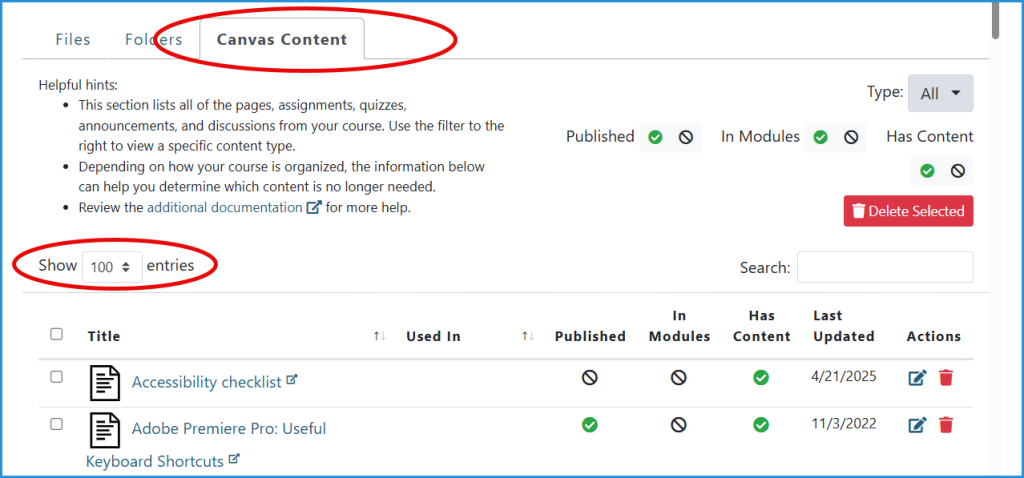The width and height of the screenshot is (1024, 478).
Task: Filter by unpublished icon next to Published
Action: tap(686, 137)
